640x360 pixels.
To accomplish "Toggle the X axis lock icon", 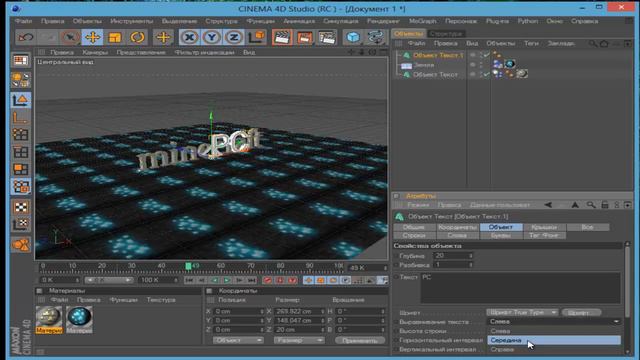I will [189, 37].
